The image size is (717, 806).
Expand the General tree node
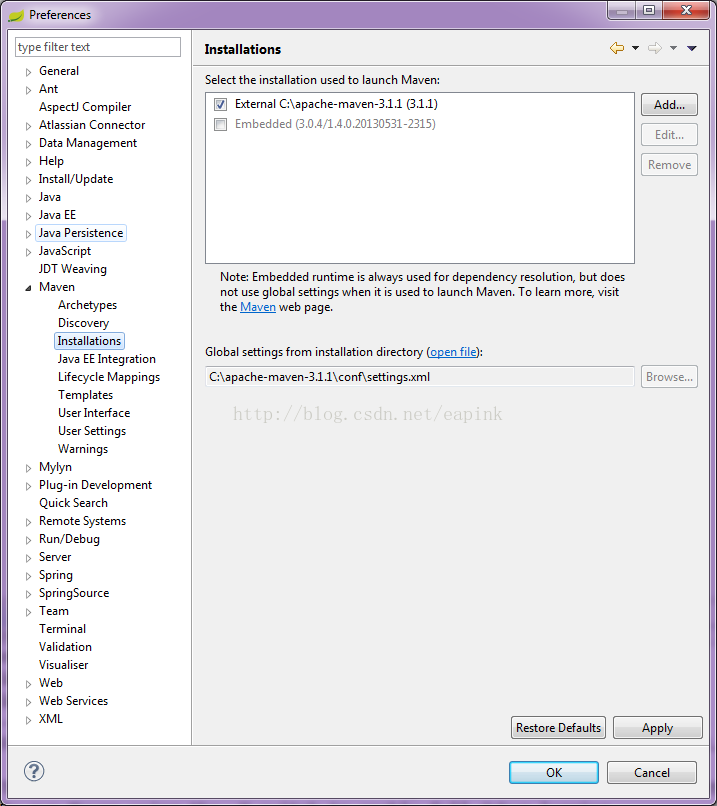click(29, 72)
